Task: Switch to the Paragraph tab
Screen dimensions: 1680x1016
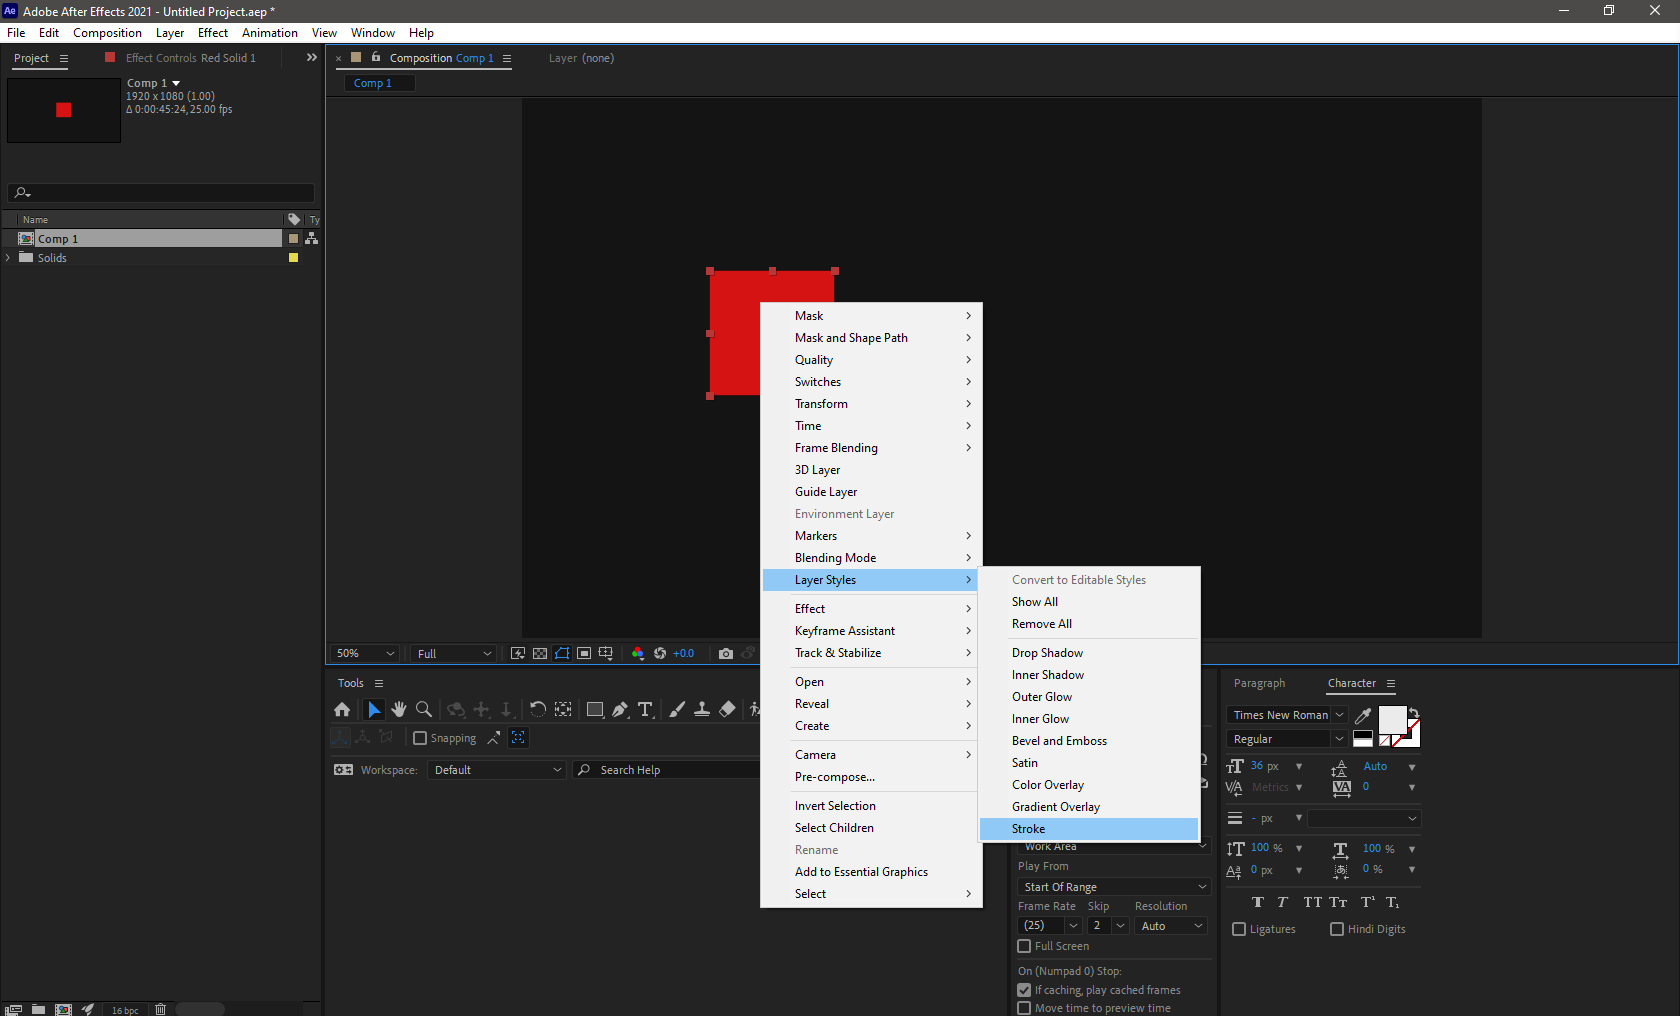Action: tap(1259, 683)
